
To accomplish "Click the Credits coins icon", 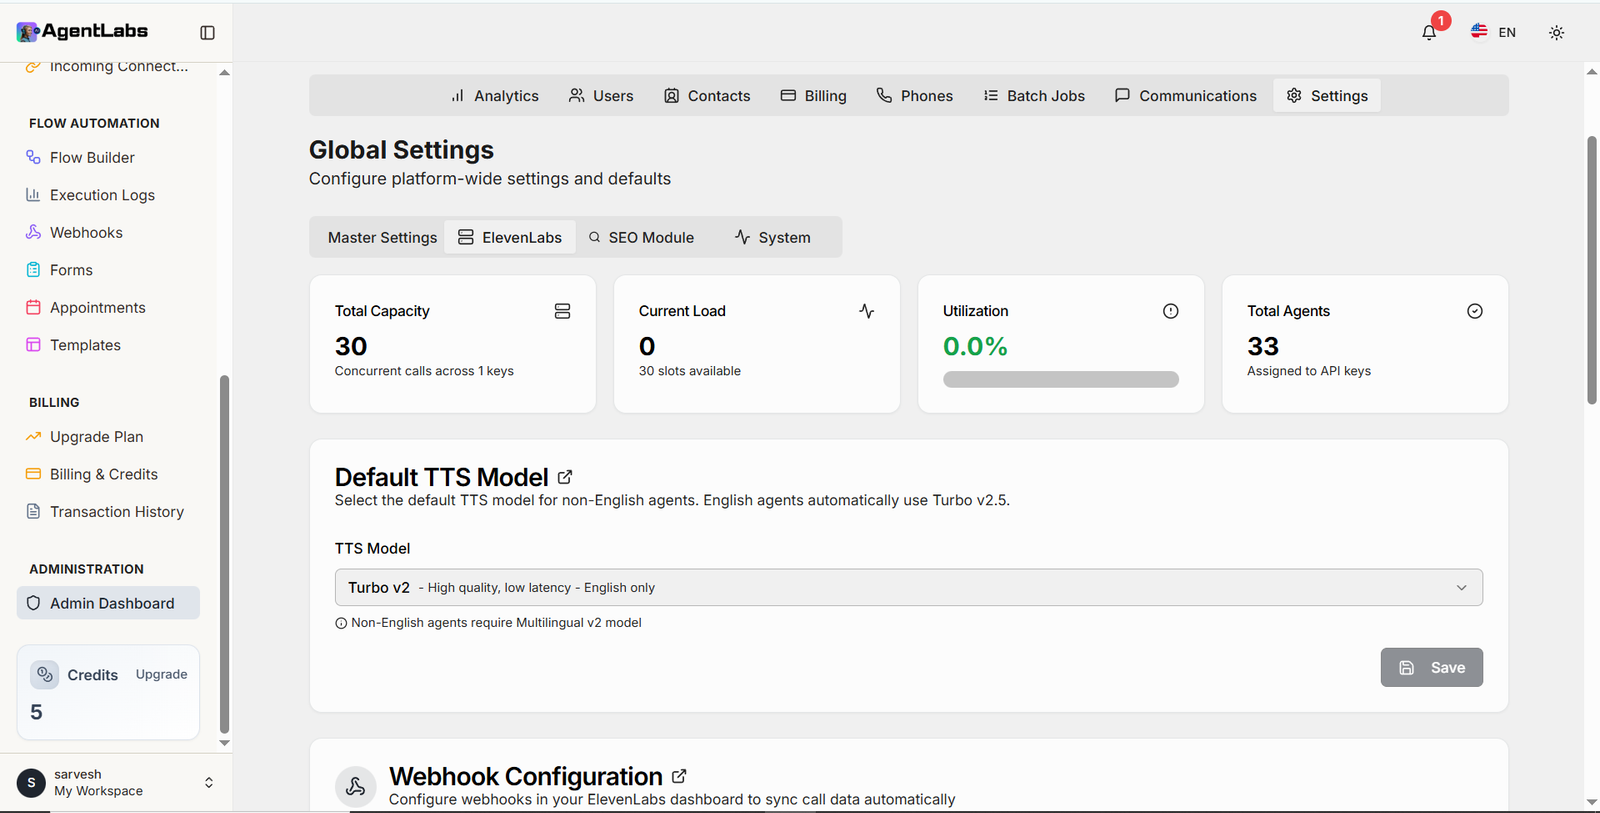I will [45, 675].
